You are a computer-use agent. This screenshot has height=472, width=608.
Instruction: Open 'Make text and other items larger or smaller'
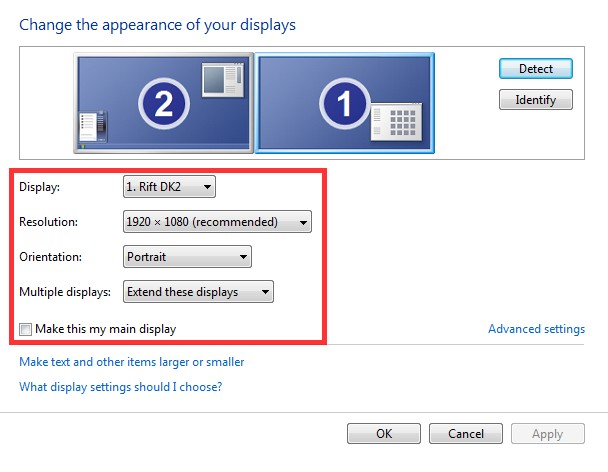[132, 362]
